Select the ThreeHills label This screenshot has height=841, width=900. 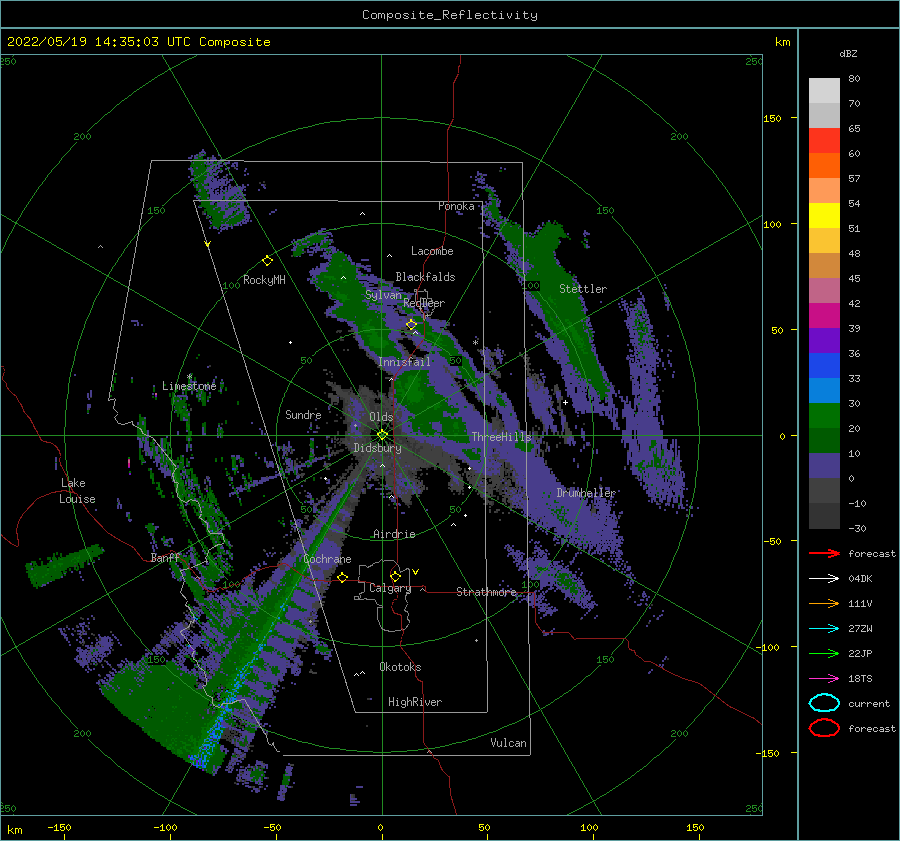click(x=502, y=437)
